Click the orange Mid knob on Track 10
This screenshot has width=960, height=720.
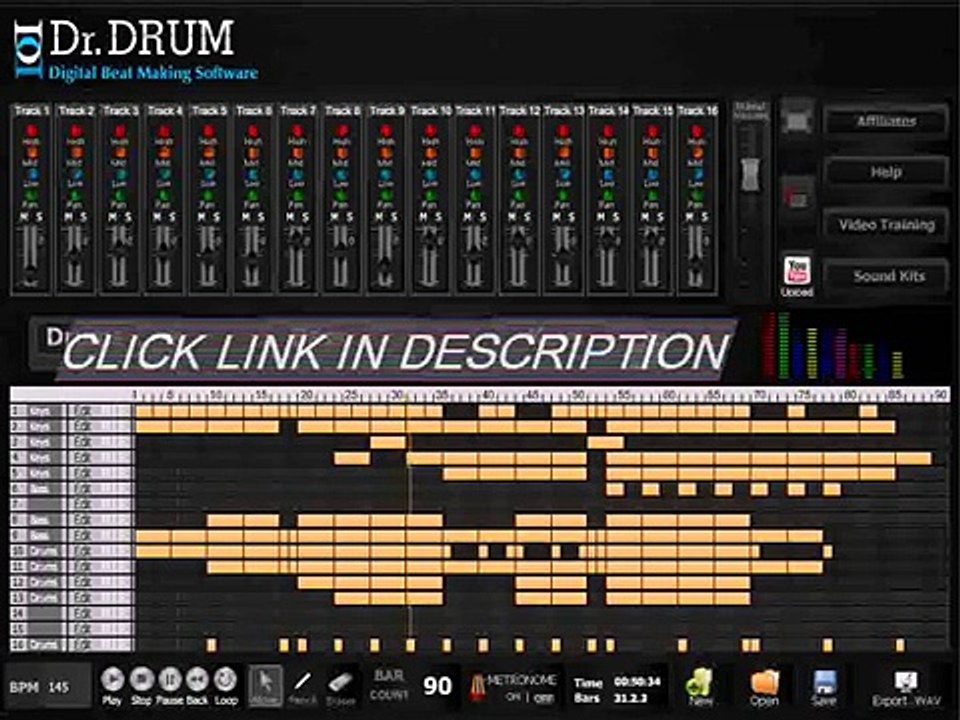pyautogui.click(x=430, y=153)
